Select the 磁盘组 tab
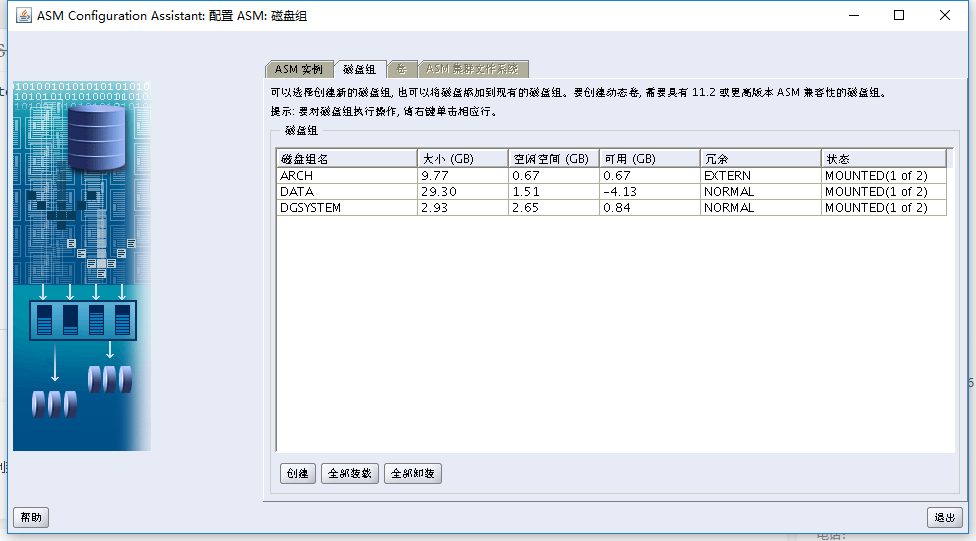This screenshot has height=541, width=976. pyautogui.click(x=359, y=69)
